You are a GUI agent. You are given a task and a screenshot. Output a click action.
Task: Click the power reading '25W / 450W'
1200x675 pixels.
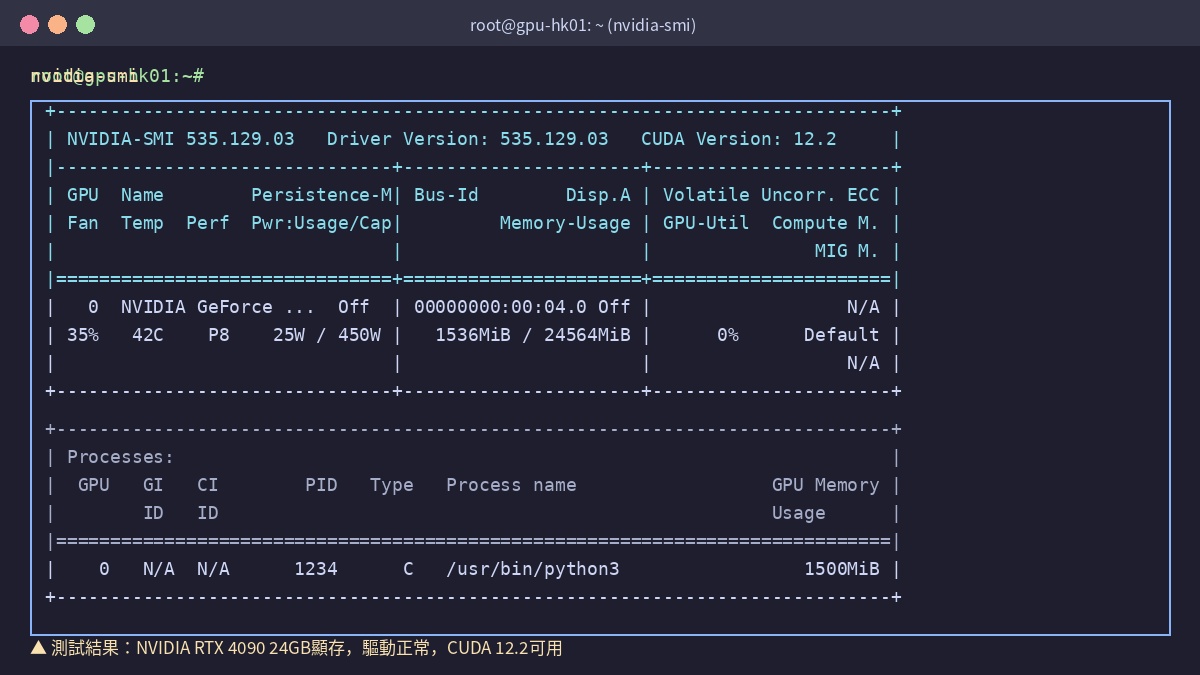(327, 335)
